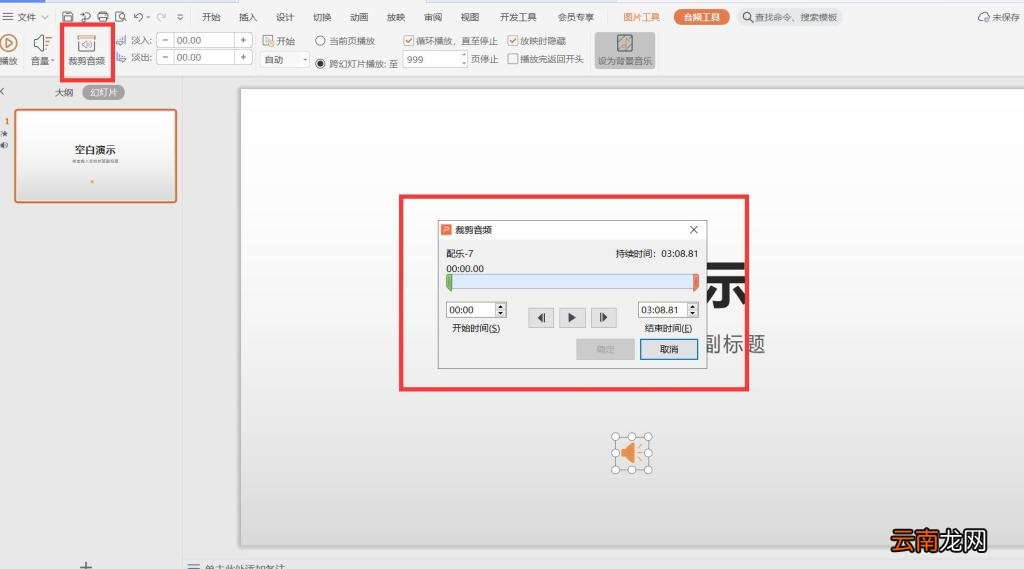Click the 开始 start option icon in ribbon

[268, 41]
